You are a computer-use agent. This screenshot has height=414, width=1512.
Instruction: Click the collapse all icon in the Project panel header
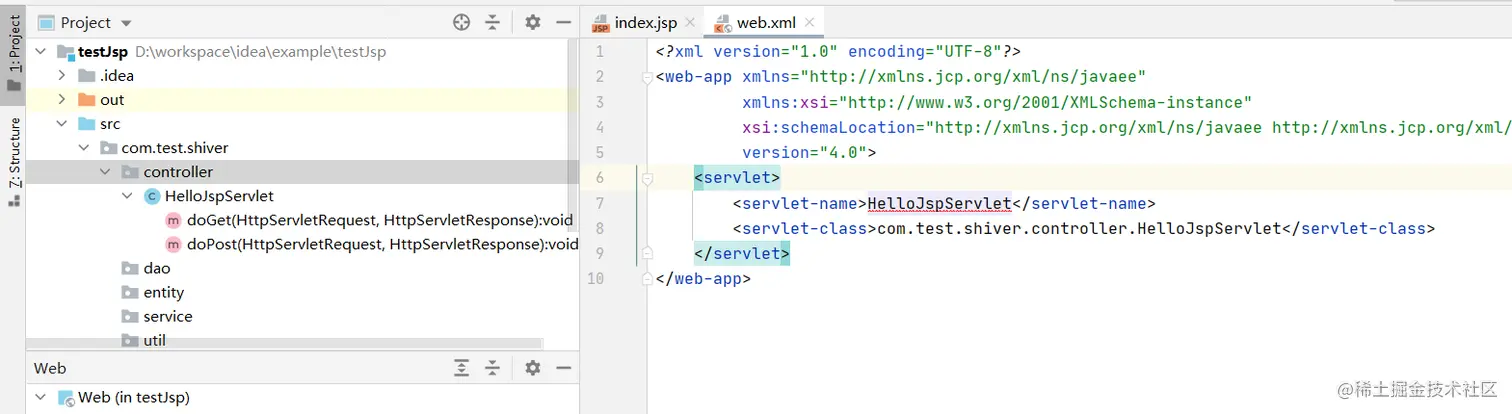coord(492,22)
